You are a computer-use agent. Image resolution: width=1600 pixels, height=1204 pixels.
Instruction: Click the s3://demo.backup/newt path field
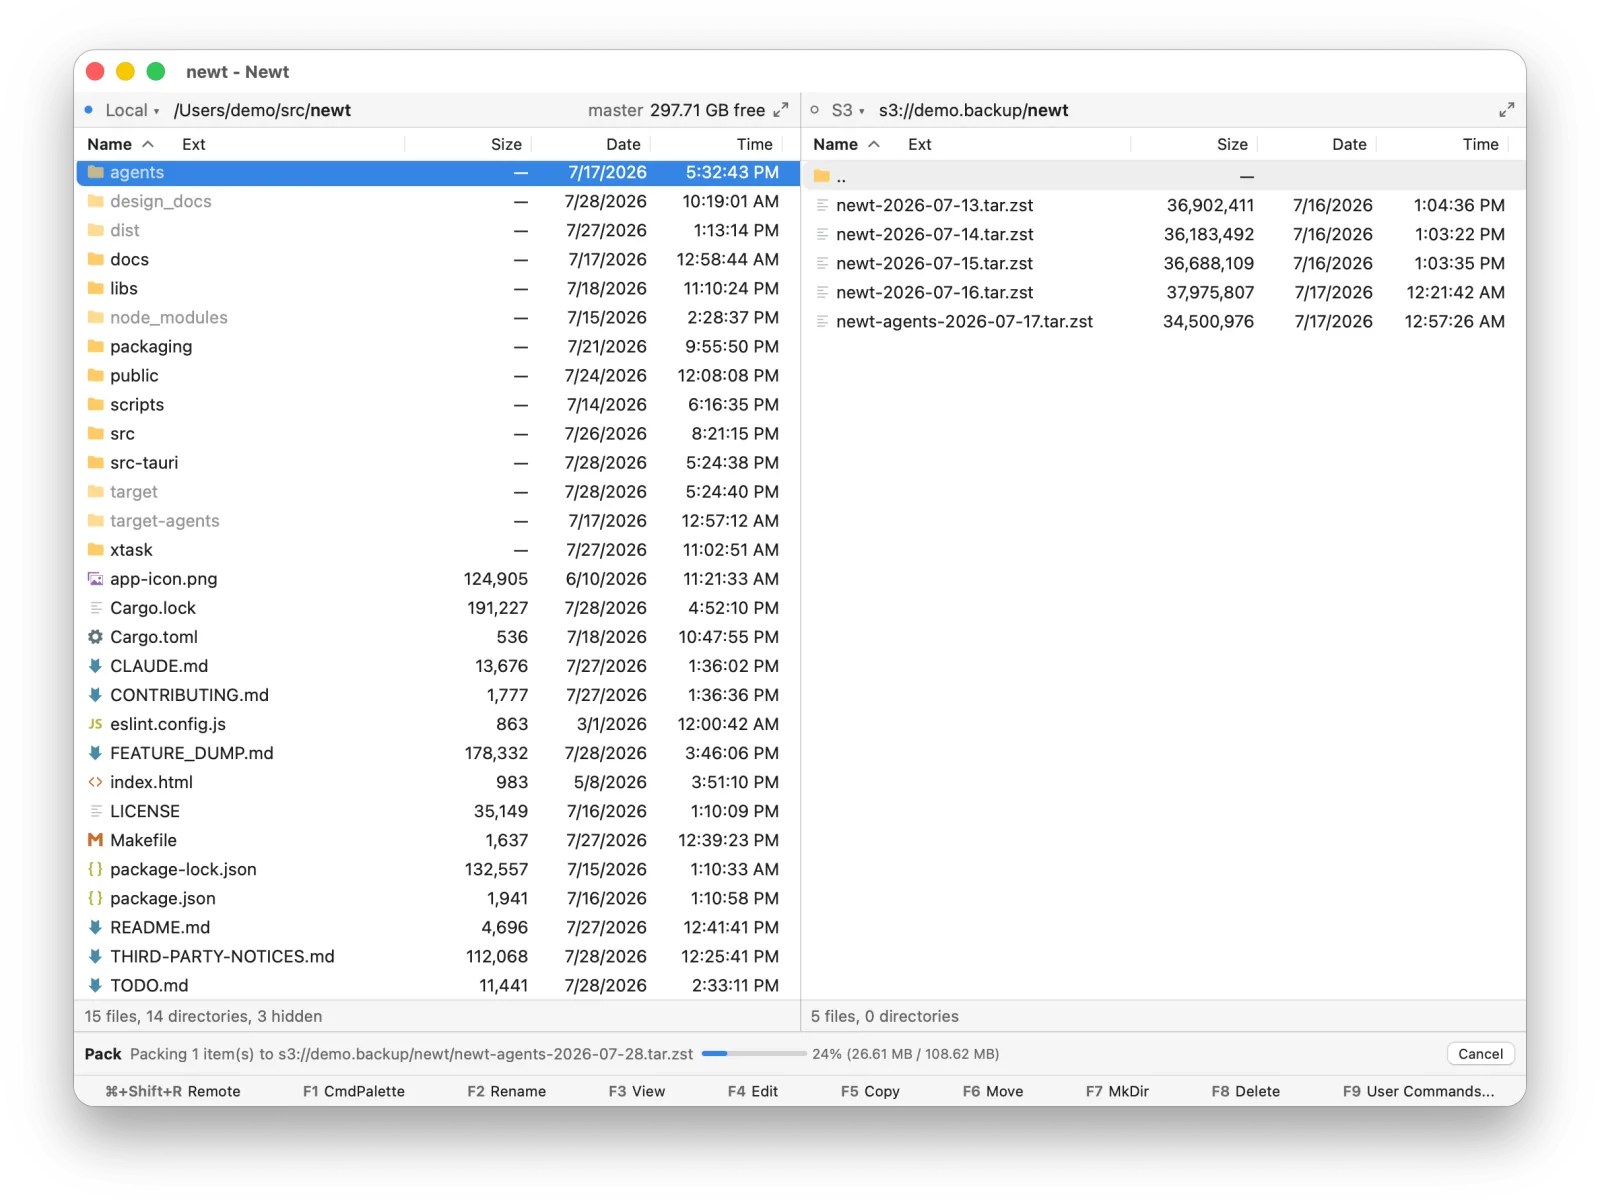coord(973,110)
